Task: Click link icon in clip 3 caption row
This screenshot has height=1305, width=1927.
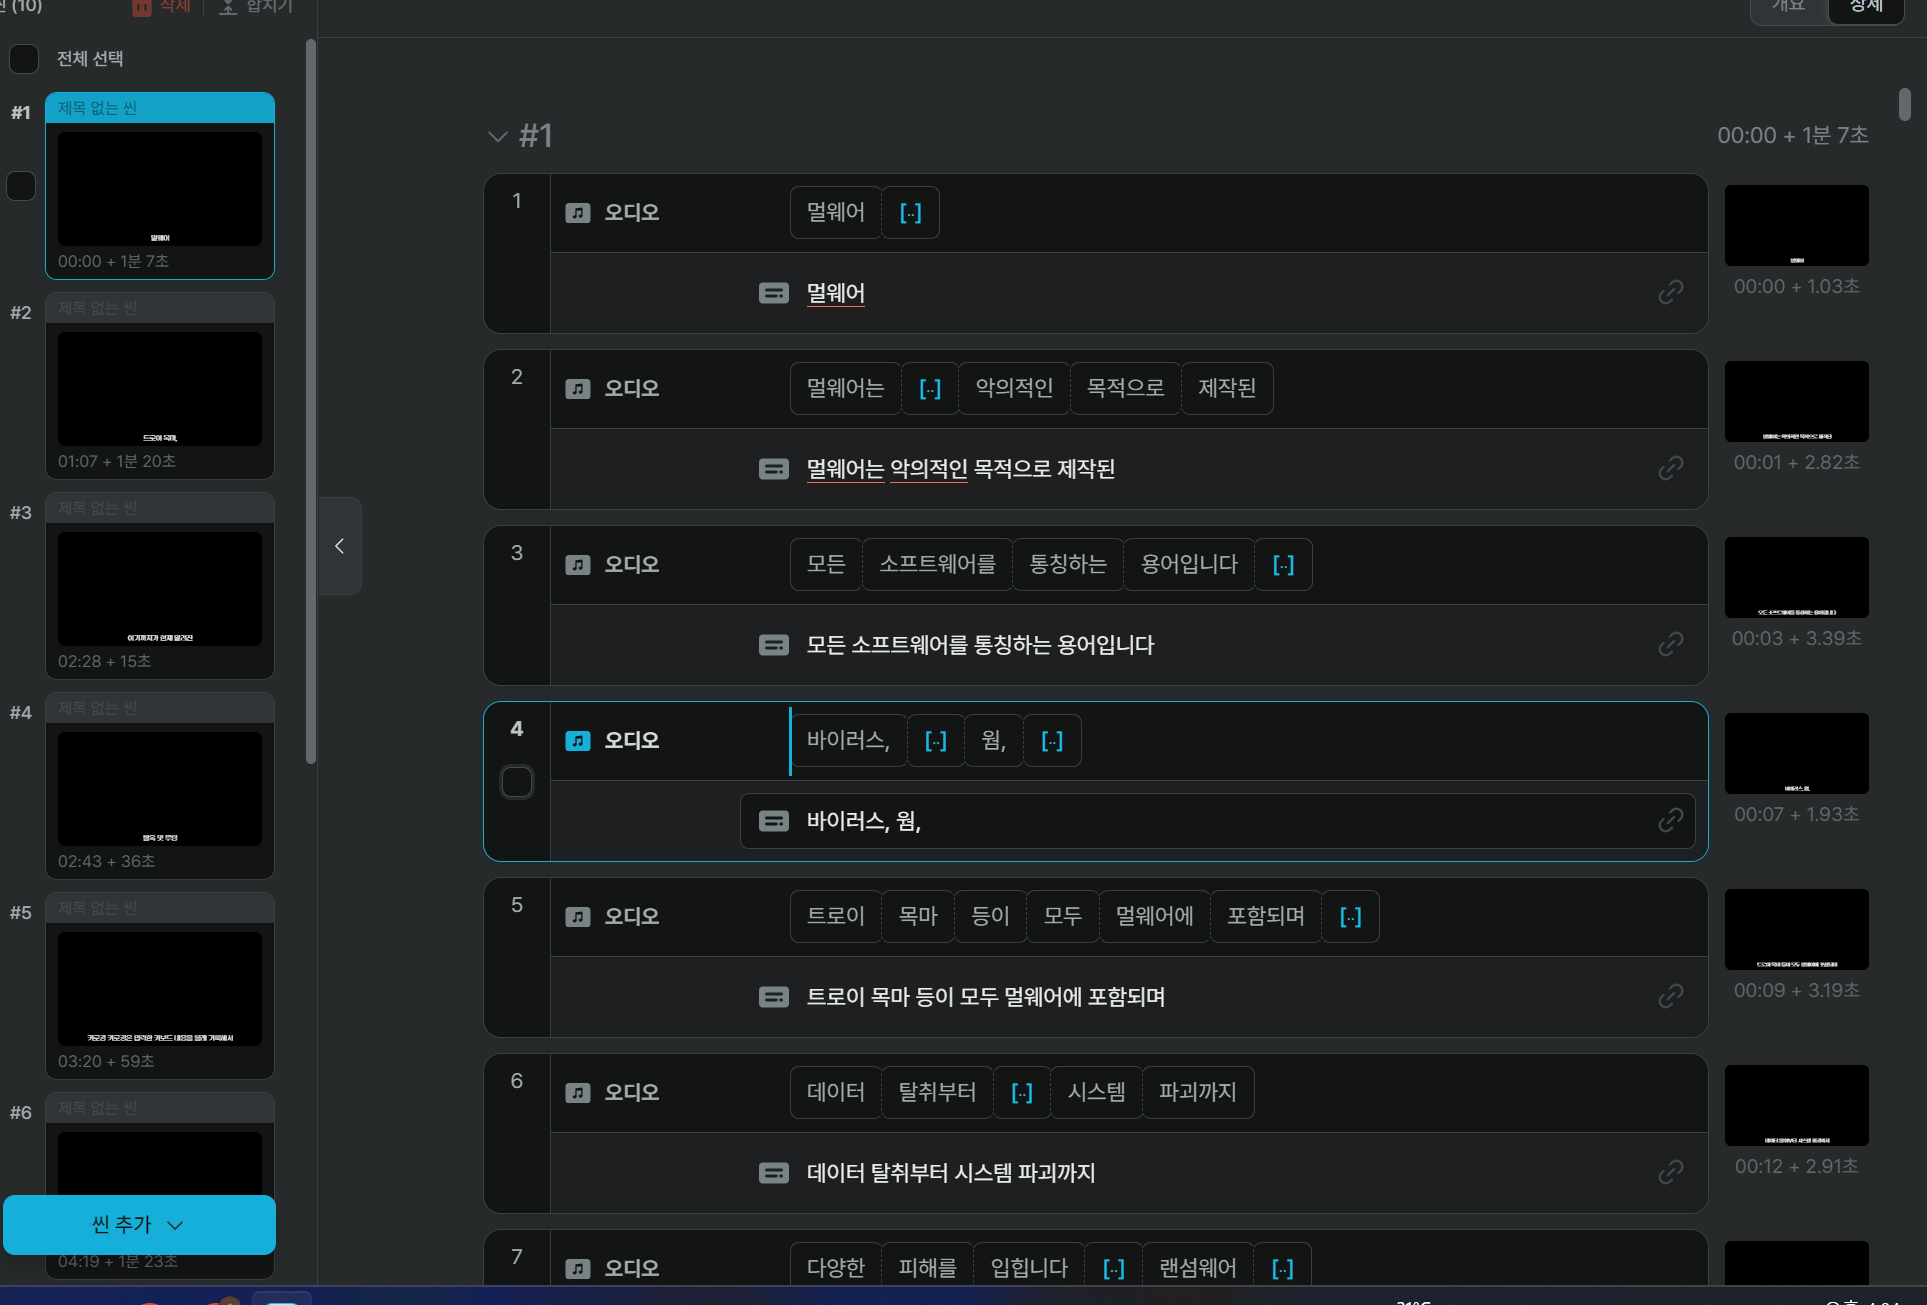Action: pyautogui.click(x=1671, y=644)
